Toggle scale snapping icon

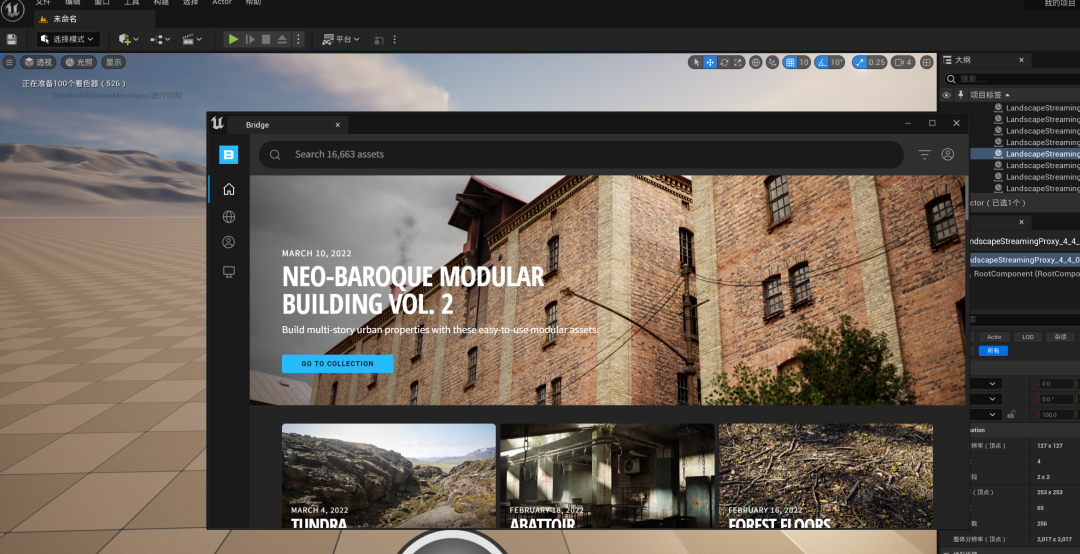pos(859,62)
